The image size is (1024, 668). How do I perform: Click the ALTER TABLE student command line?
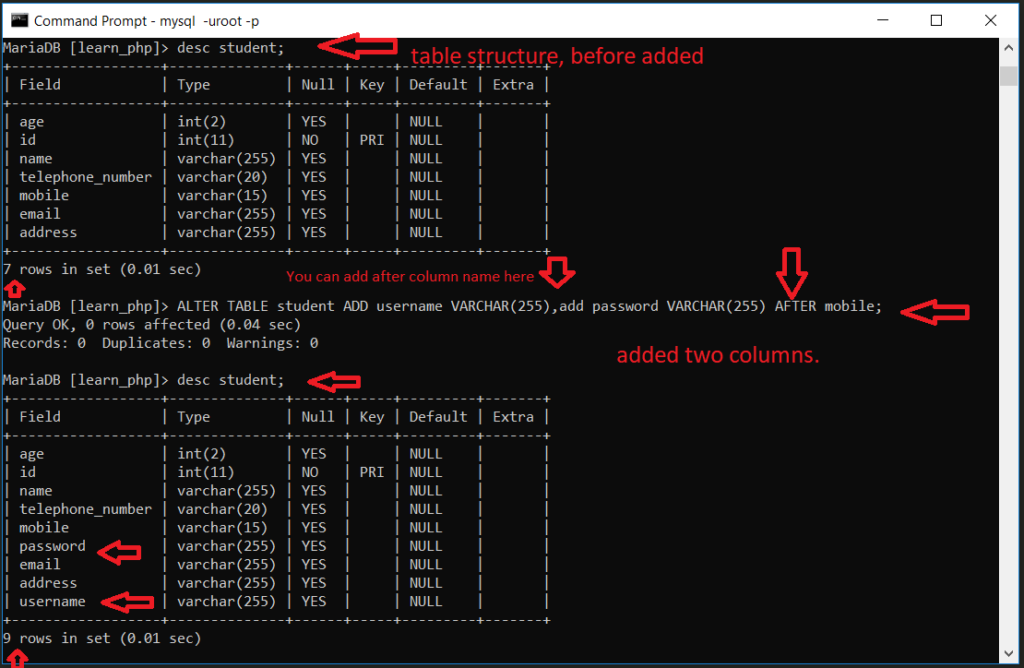(442, 306)
